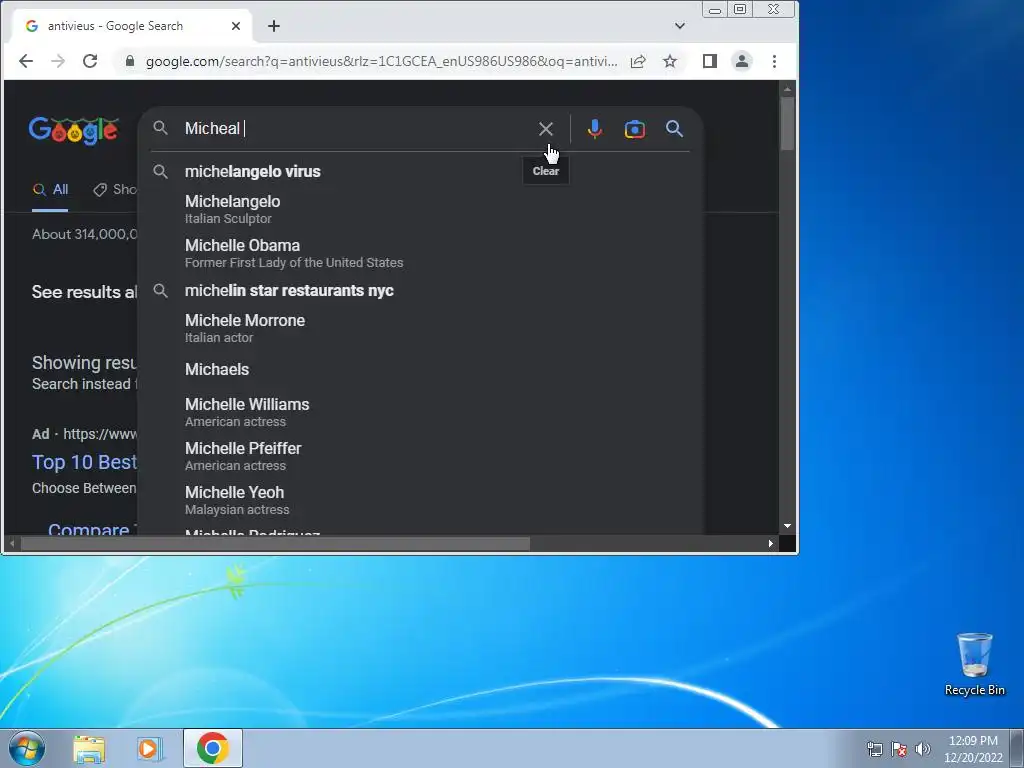Click the Google holiday logo
1024x768 pixels.
(73, 131)
